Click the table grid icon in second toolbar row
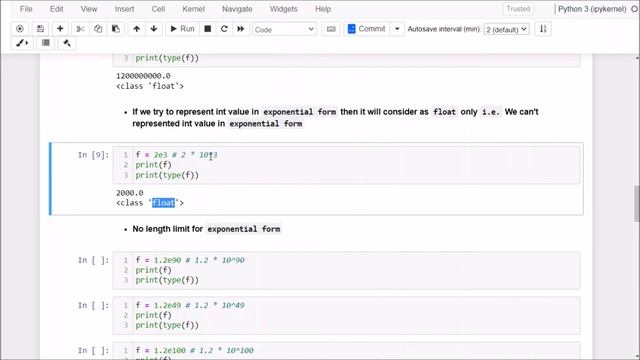This screenshot has height=360, width=640. (x=46, y=43)
